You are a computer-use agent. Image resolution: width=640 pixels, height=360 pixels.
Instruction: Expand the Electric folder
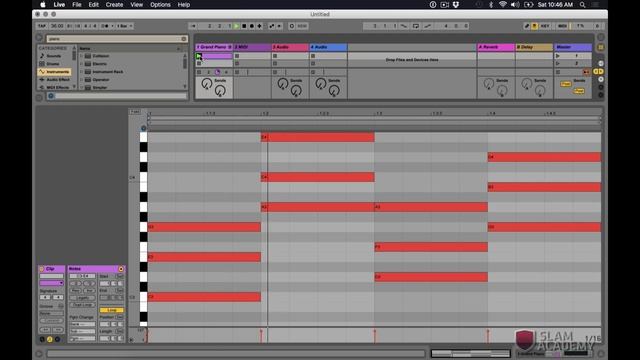(82, 64)
